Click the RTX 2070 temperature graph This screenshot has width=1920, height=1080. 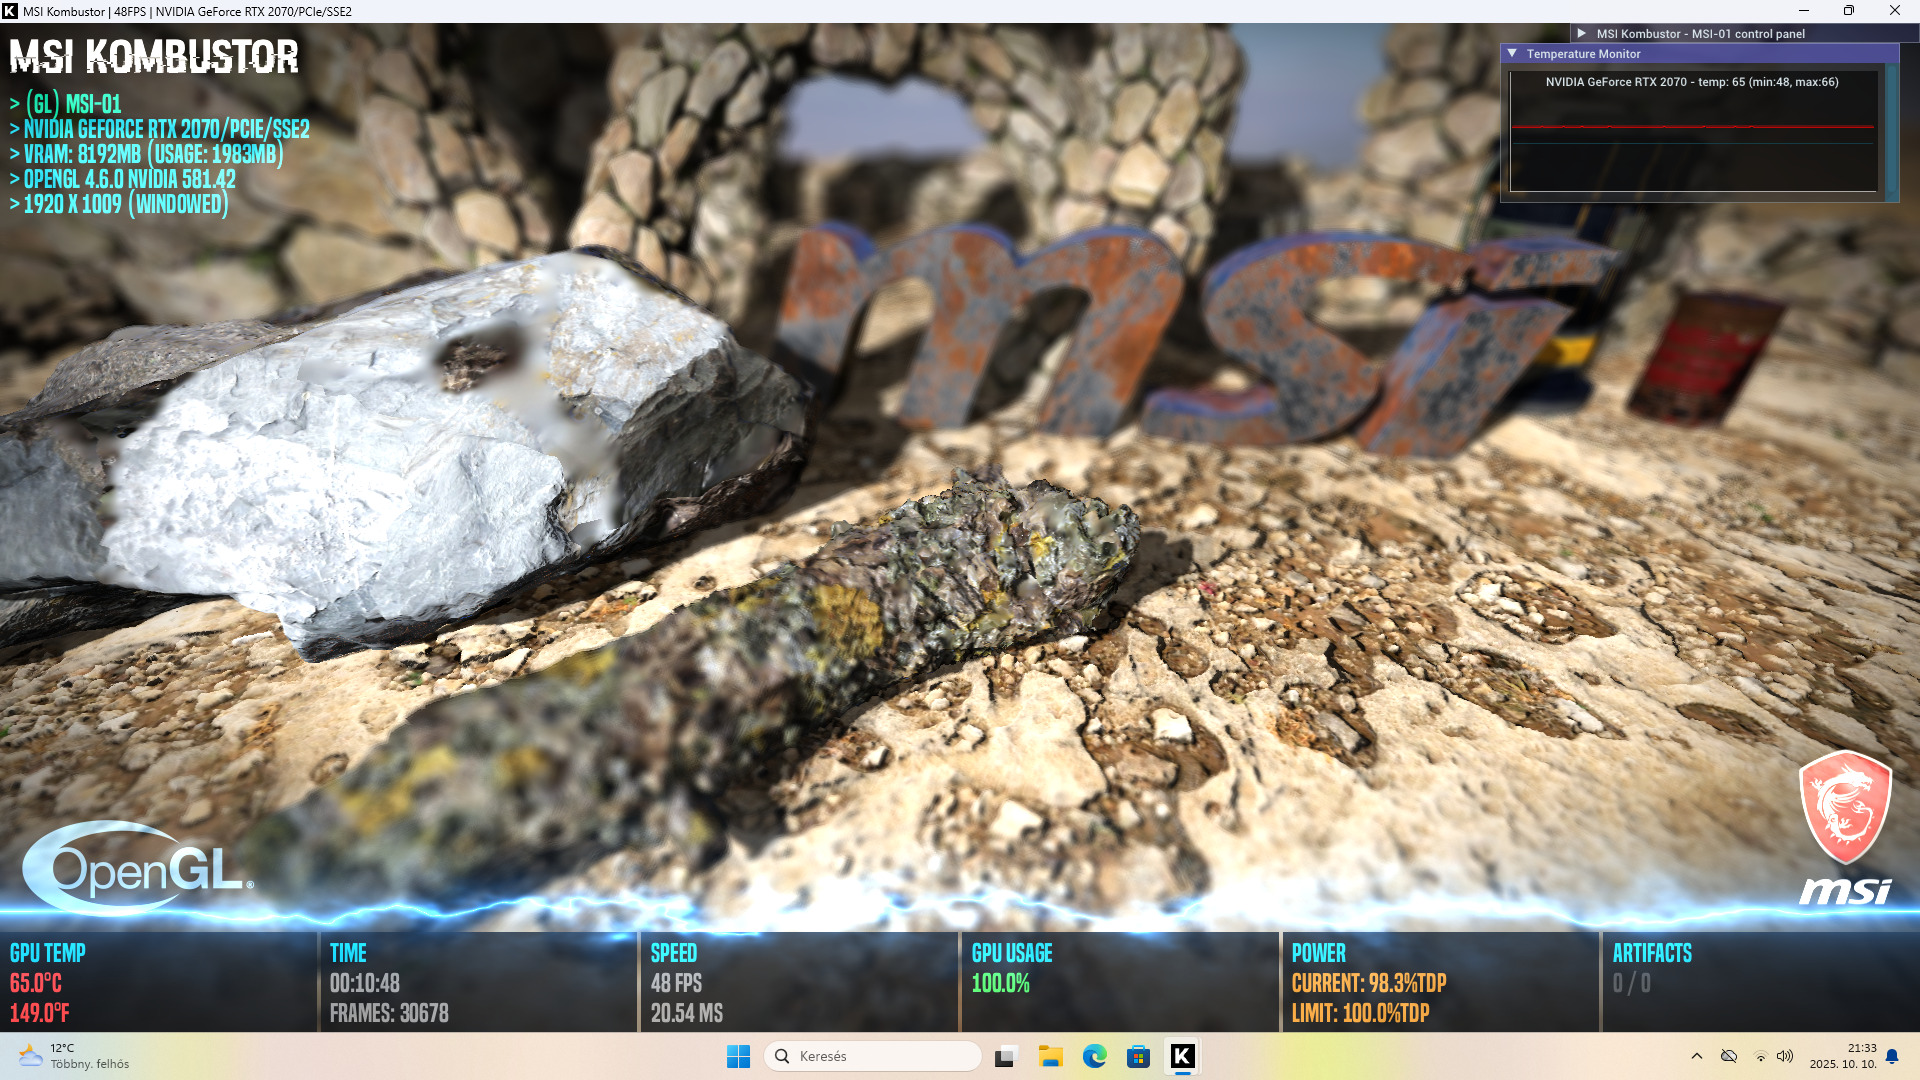pyautogui.click(x=1692, y=140)
